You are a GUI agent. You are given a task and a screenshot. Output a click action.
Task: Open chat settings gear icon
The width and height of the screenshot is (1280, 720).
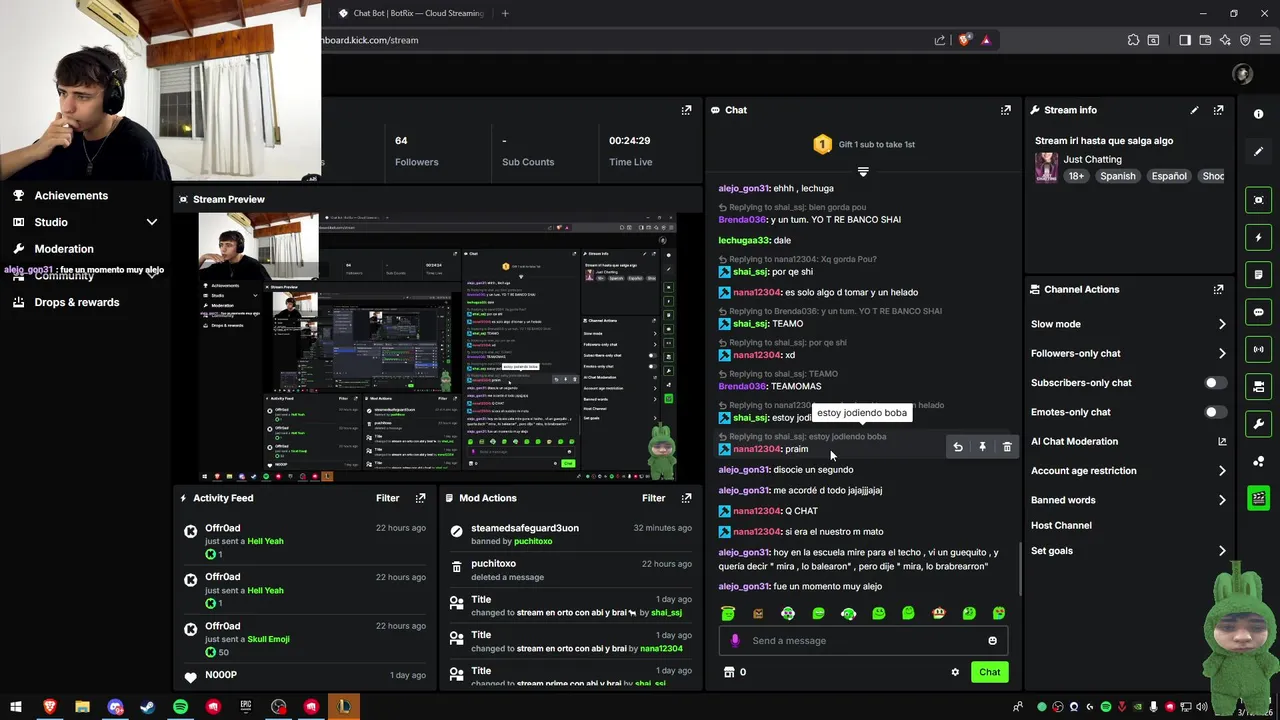click(x=955, y=672)
